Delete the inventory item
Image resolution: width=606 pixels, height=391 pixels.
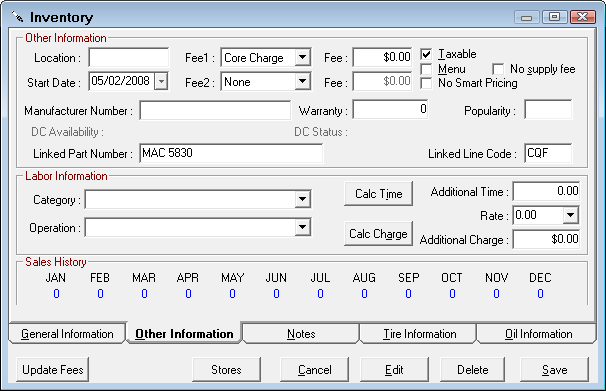472,370
